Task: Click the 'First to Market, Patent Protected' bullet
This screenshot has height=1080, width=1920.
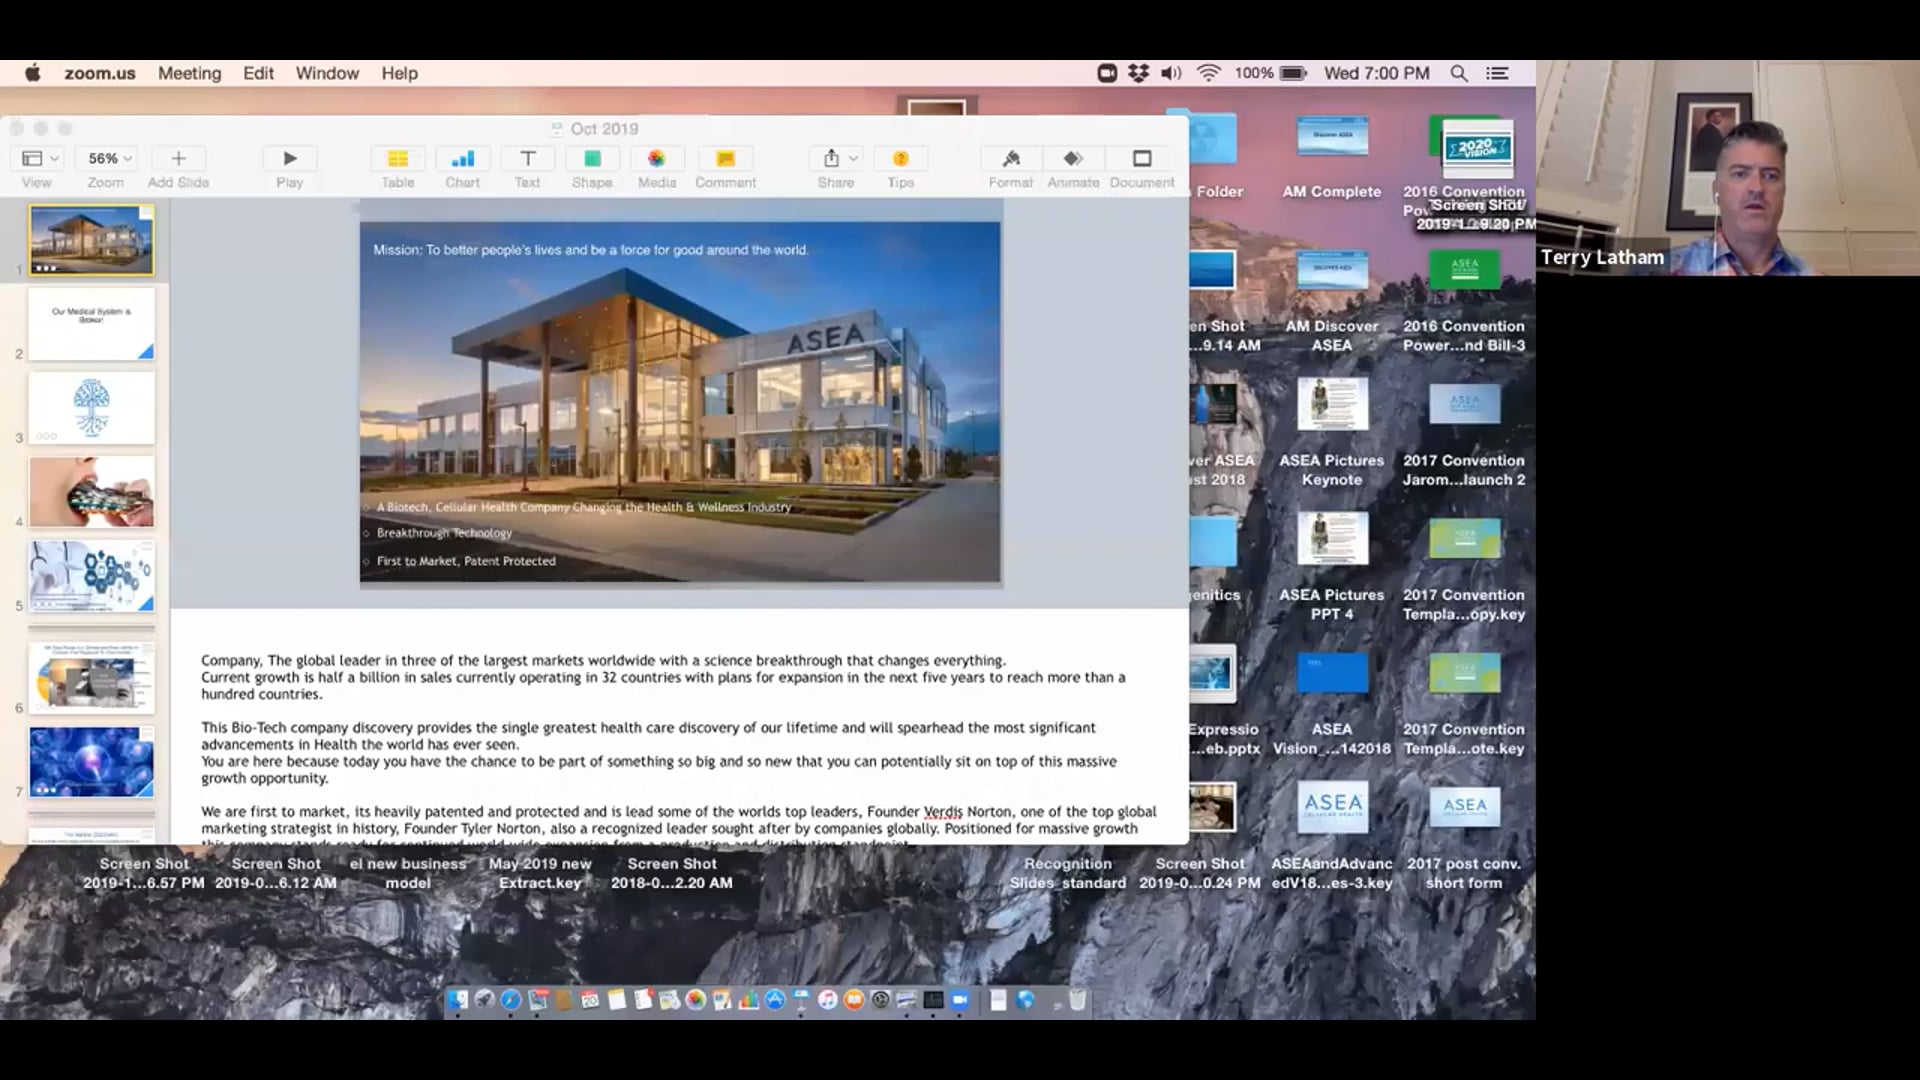Action: [466, 561]
